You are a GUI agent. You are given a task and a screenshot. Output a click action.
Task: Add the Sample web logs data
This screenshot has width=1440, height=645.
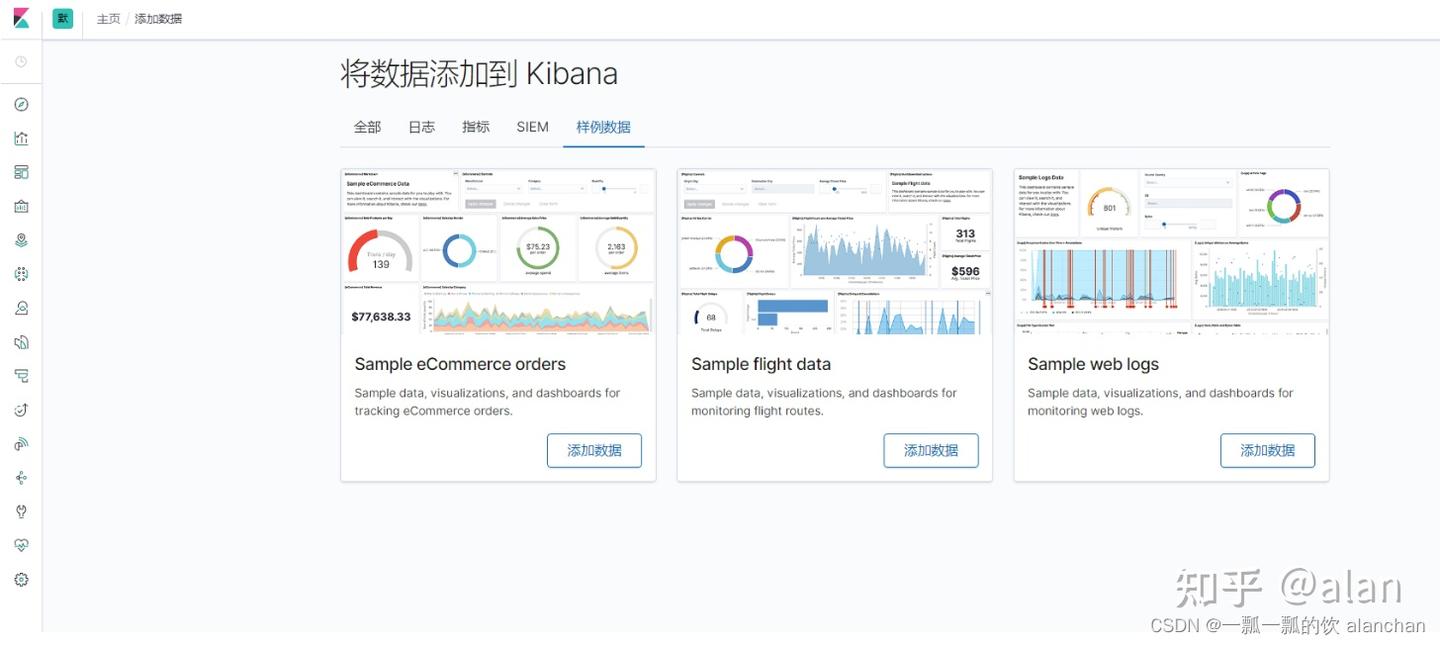click(1267, 450)
